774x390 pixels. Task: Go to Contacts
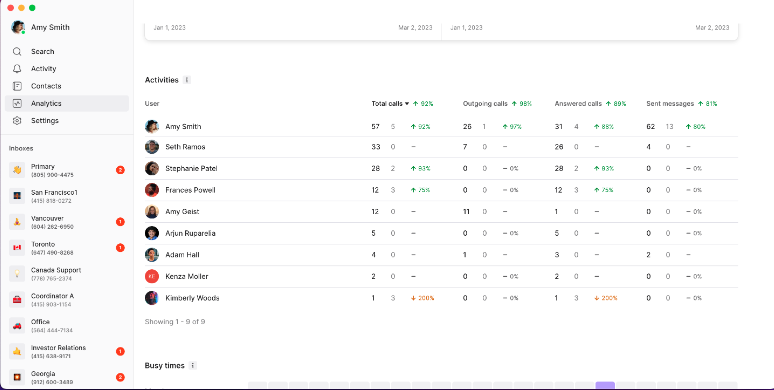tap(67, 86)
